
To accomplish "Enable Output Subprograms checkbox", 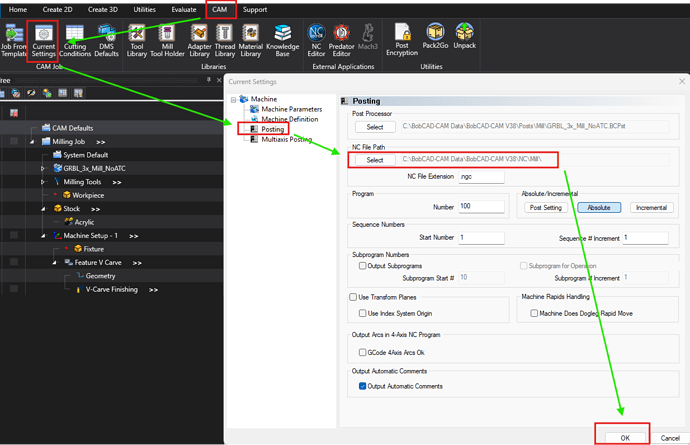I will pyautogui.click(x=363, y=266).
